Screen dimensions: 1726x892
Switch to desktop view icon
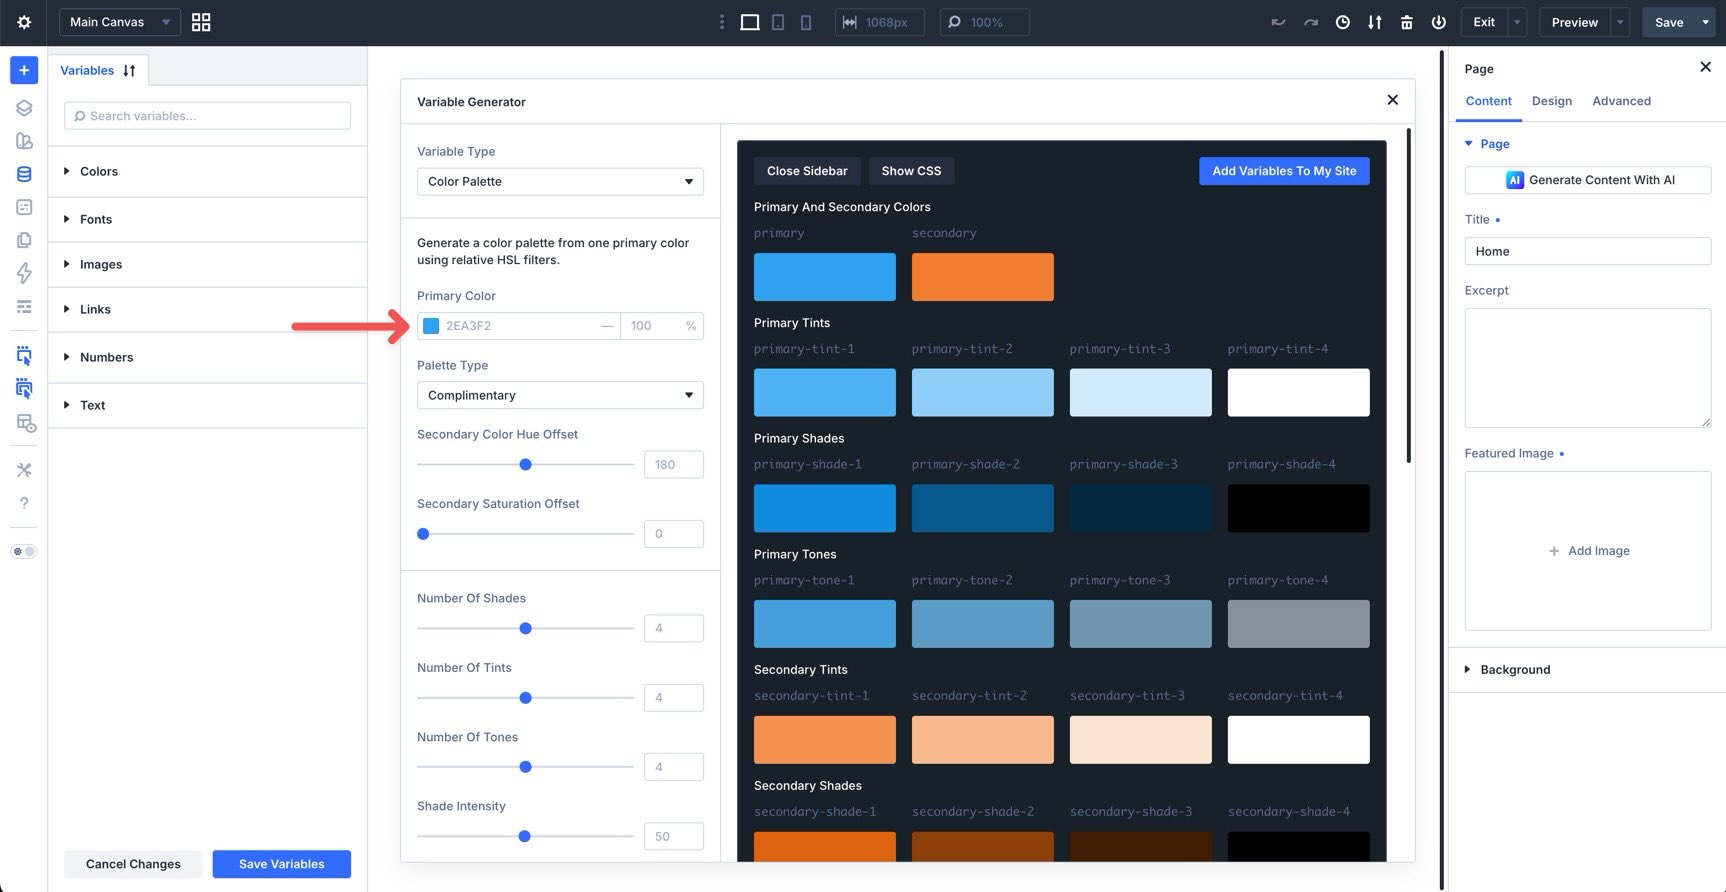[749, 22]
